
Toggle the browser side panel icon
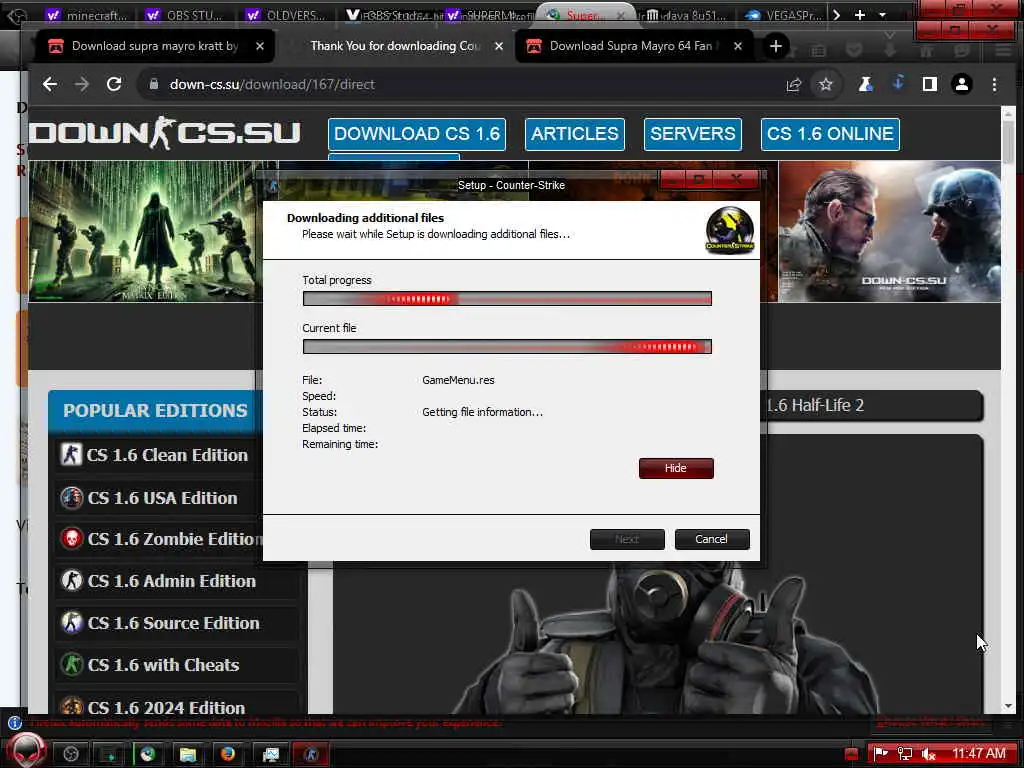point(930,84)
